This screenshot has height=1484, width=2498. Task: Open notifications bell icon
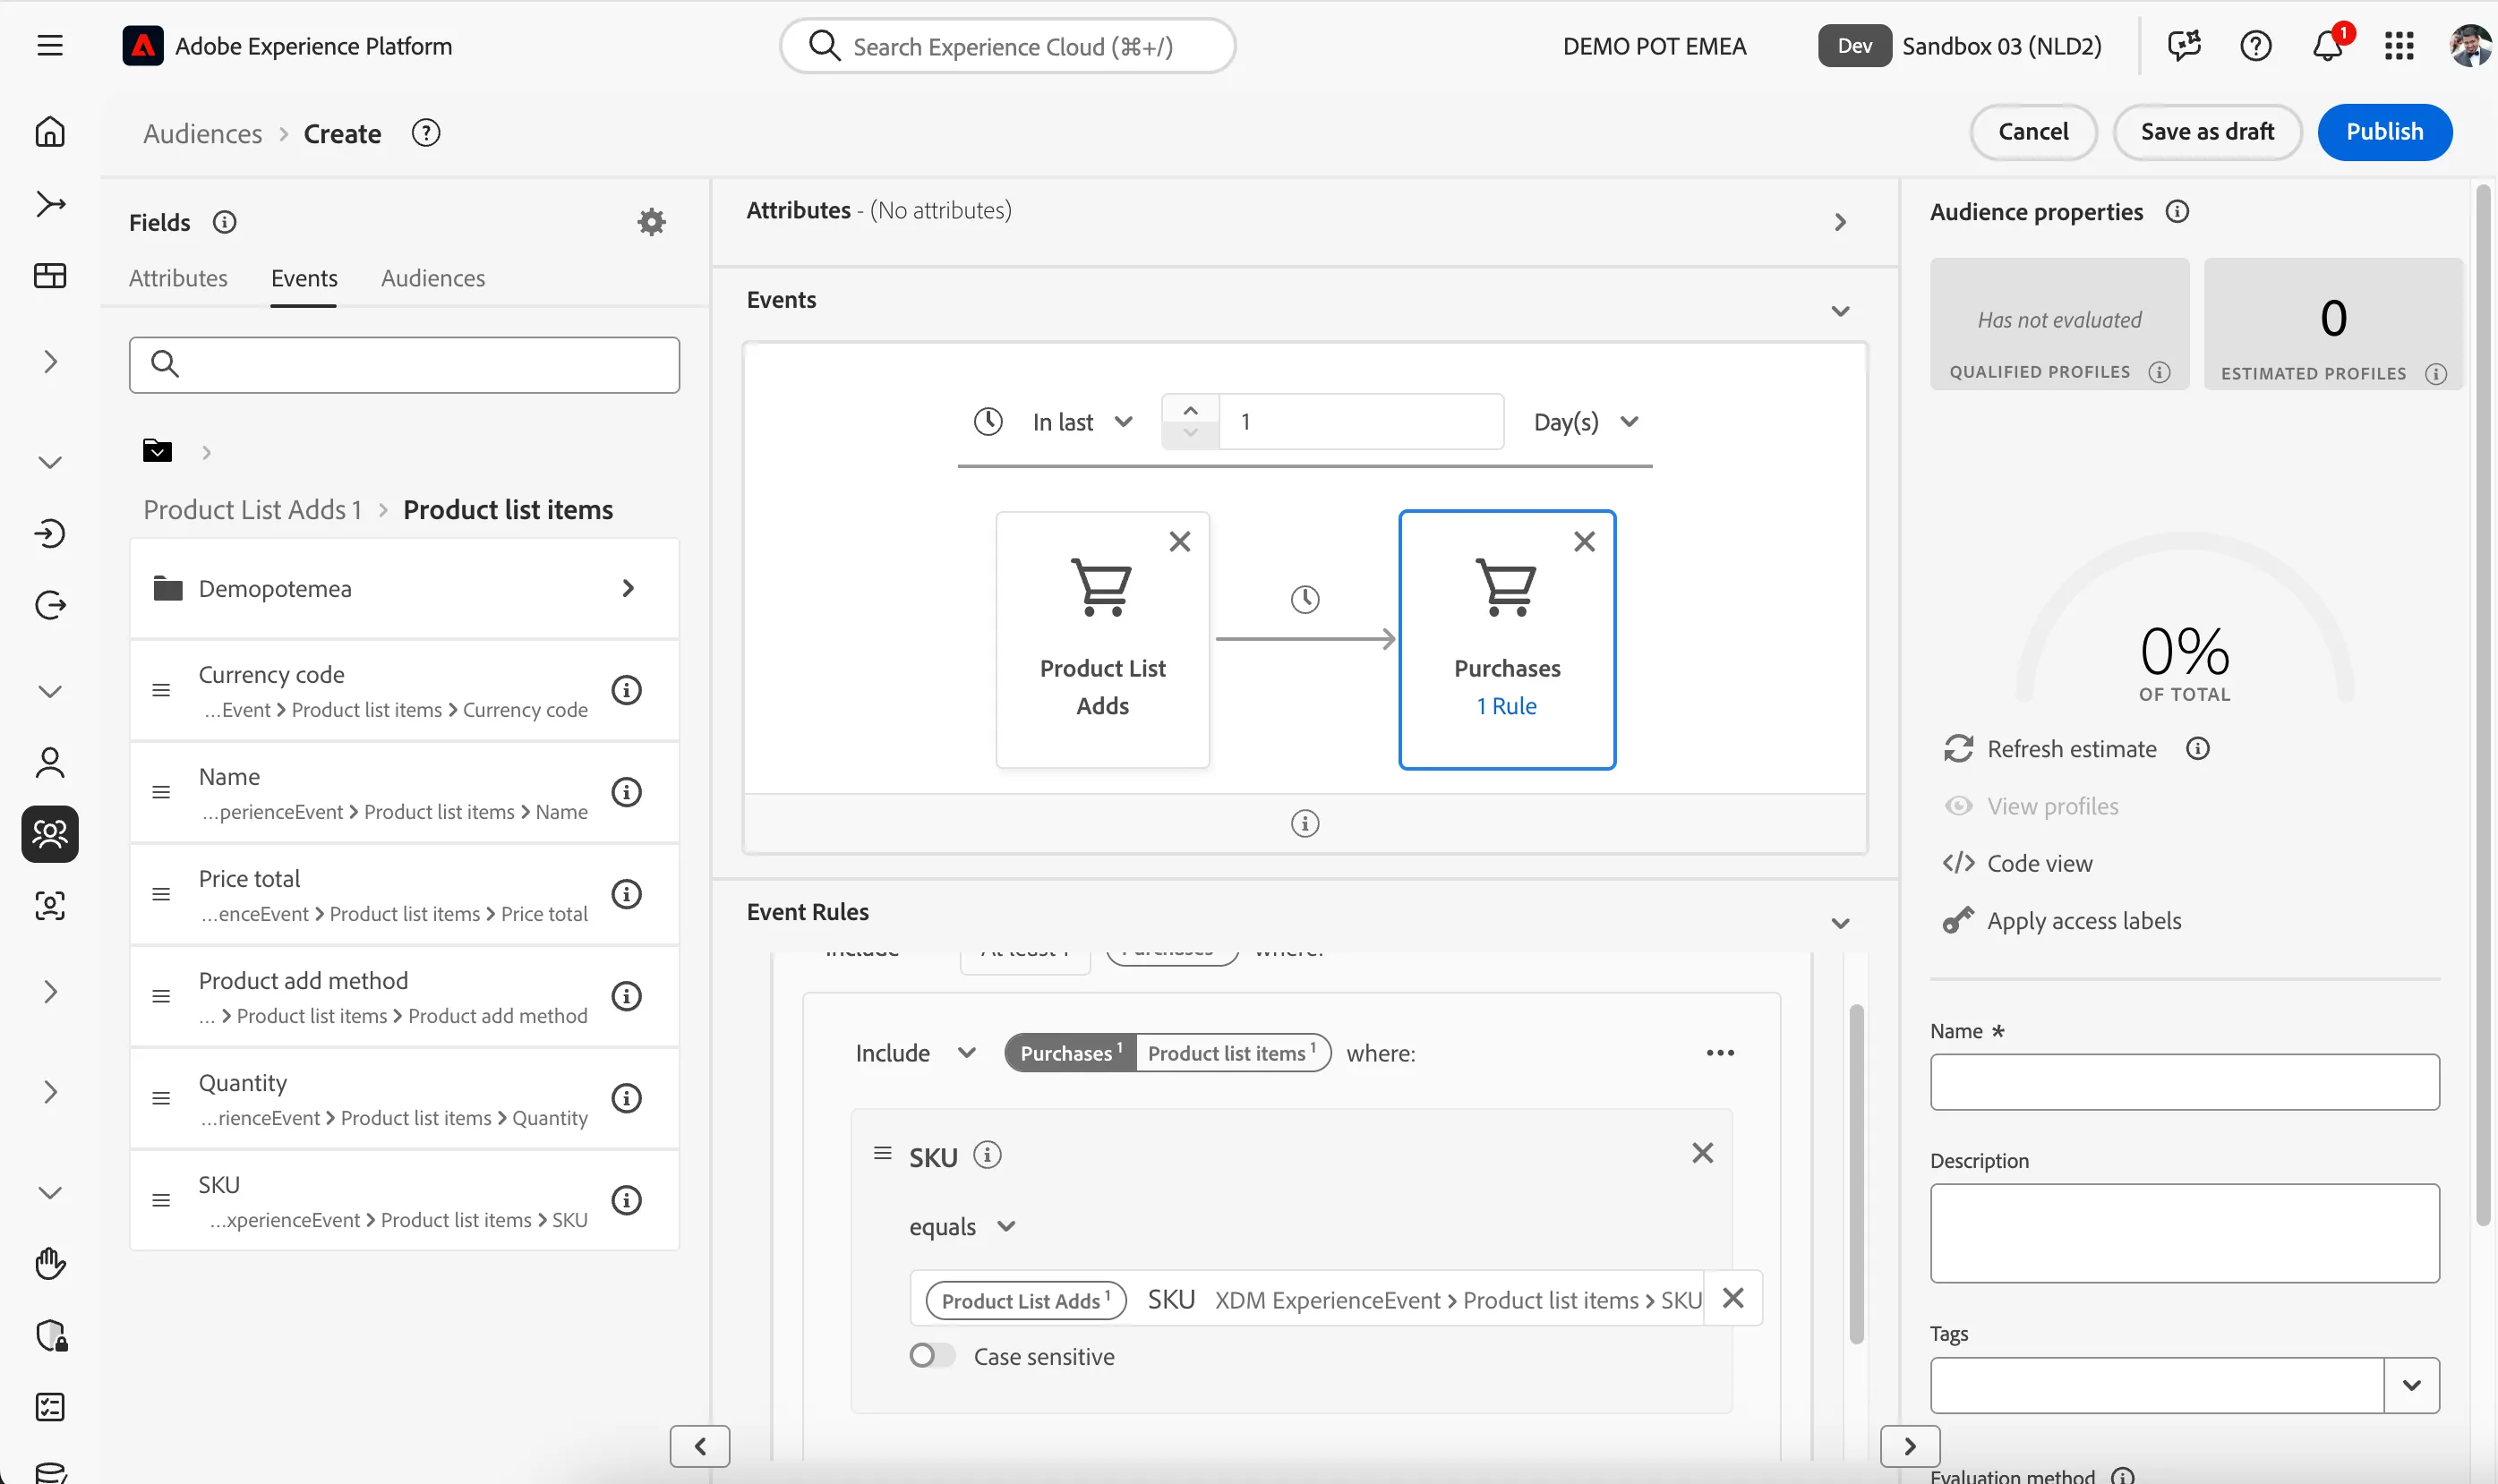pos(2328,46)
